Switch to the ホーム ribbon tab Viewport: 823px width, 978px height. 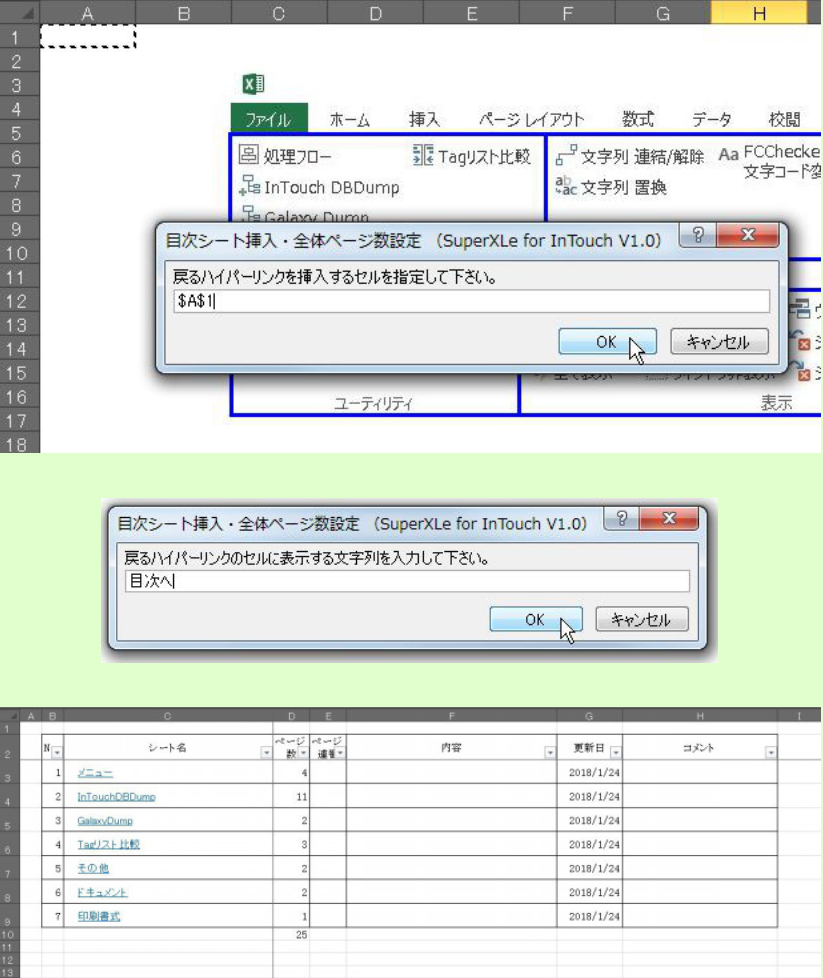[x=349, y=119]
